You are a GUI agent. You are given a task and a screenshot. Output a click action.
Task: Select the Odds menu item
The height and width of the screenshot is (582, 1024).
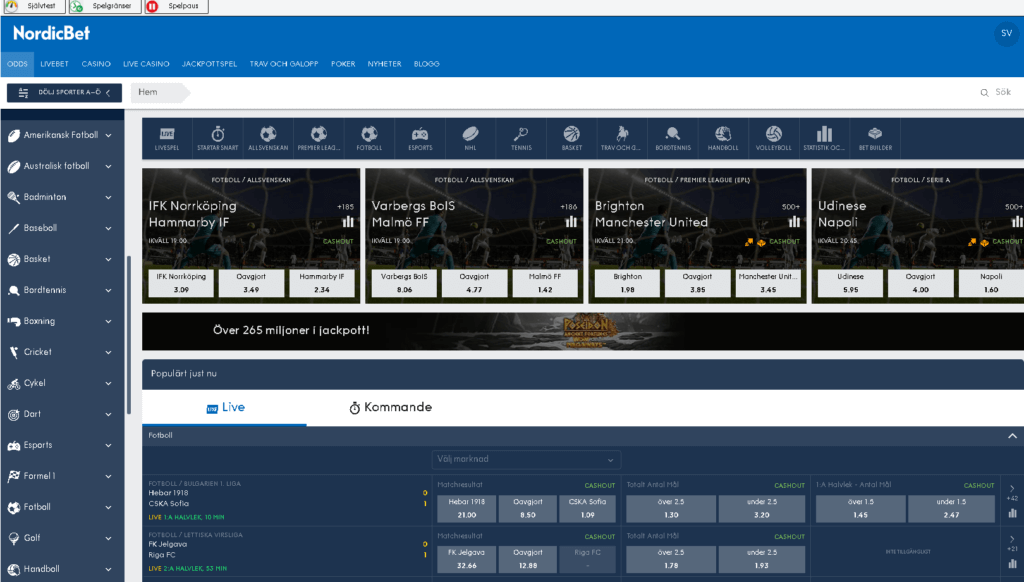(17, 64)
